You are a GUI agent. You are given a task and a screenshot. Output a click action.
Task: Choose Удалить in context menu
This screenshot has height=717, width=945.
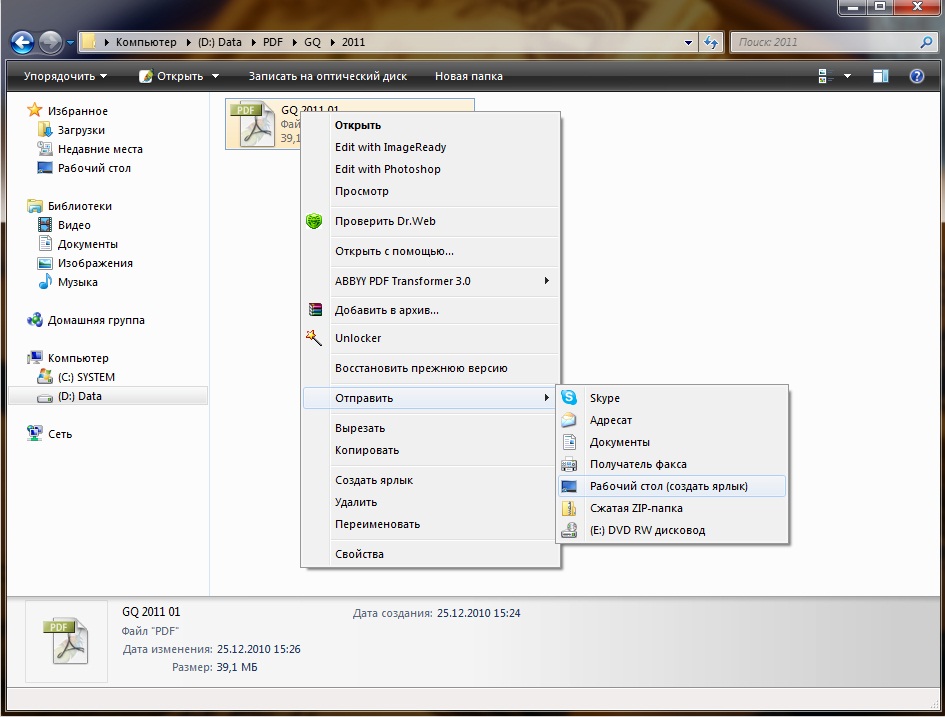click(431, 502)
